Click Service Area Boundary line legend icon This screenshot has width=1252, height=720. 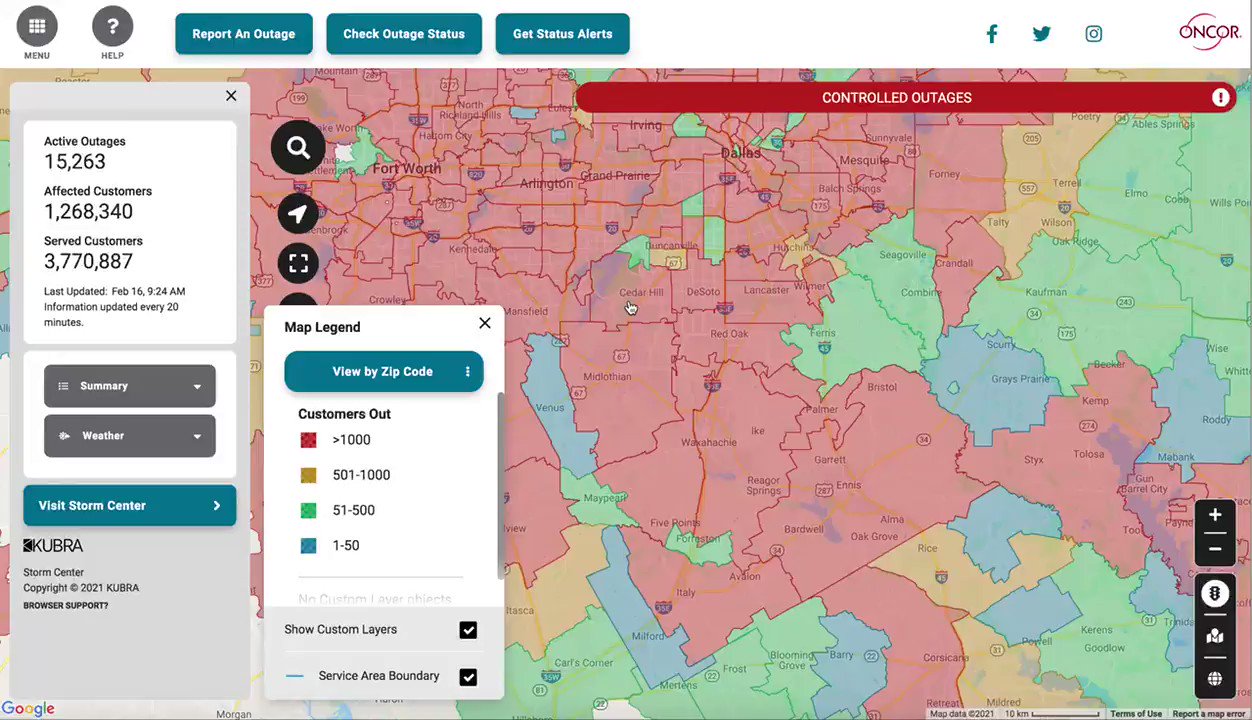pyautogui.click(x=294, y=677)
